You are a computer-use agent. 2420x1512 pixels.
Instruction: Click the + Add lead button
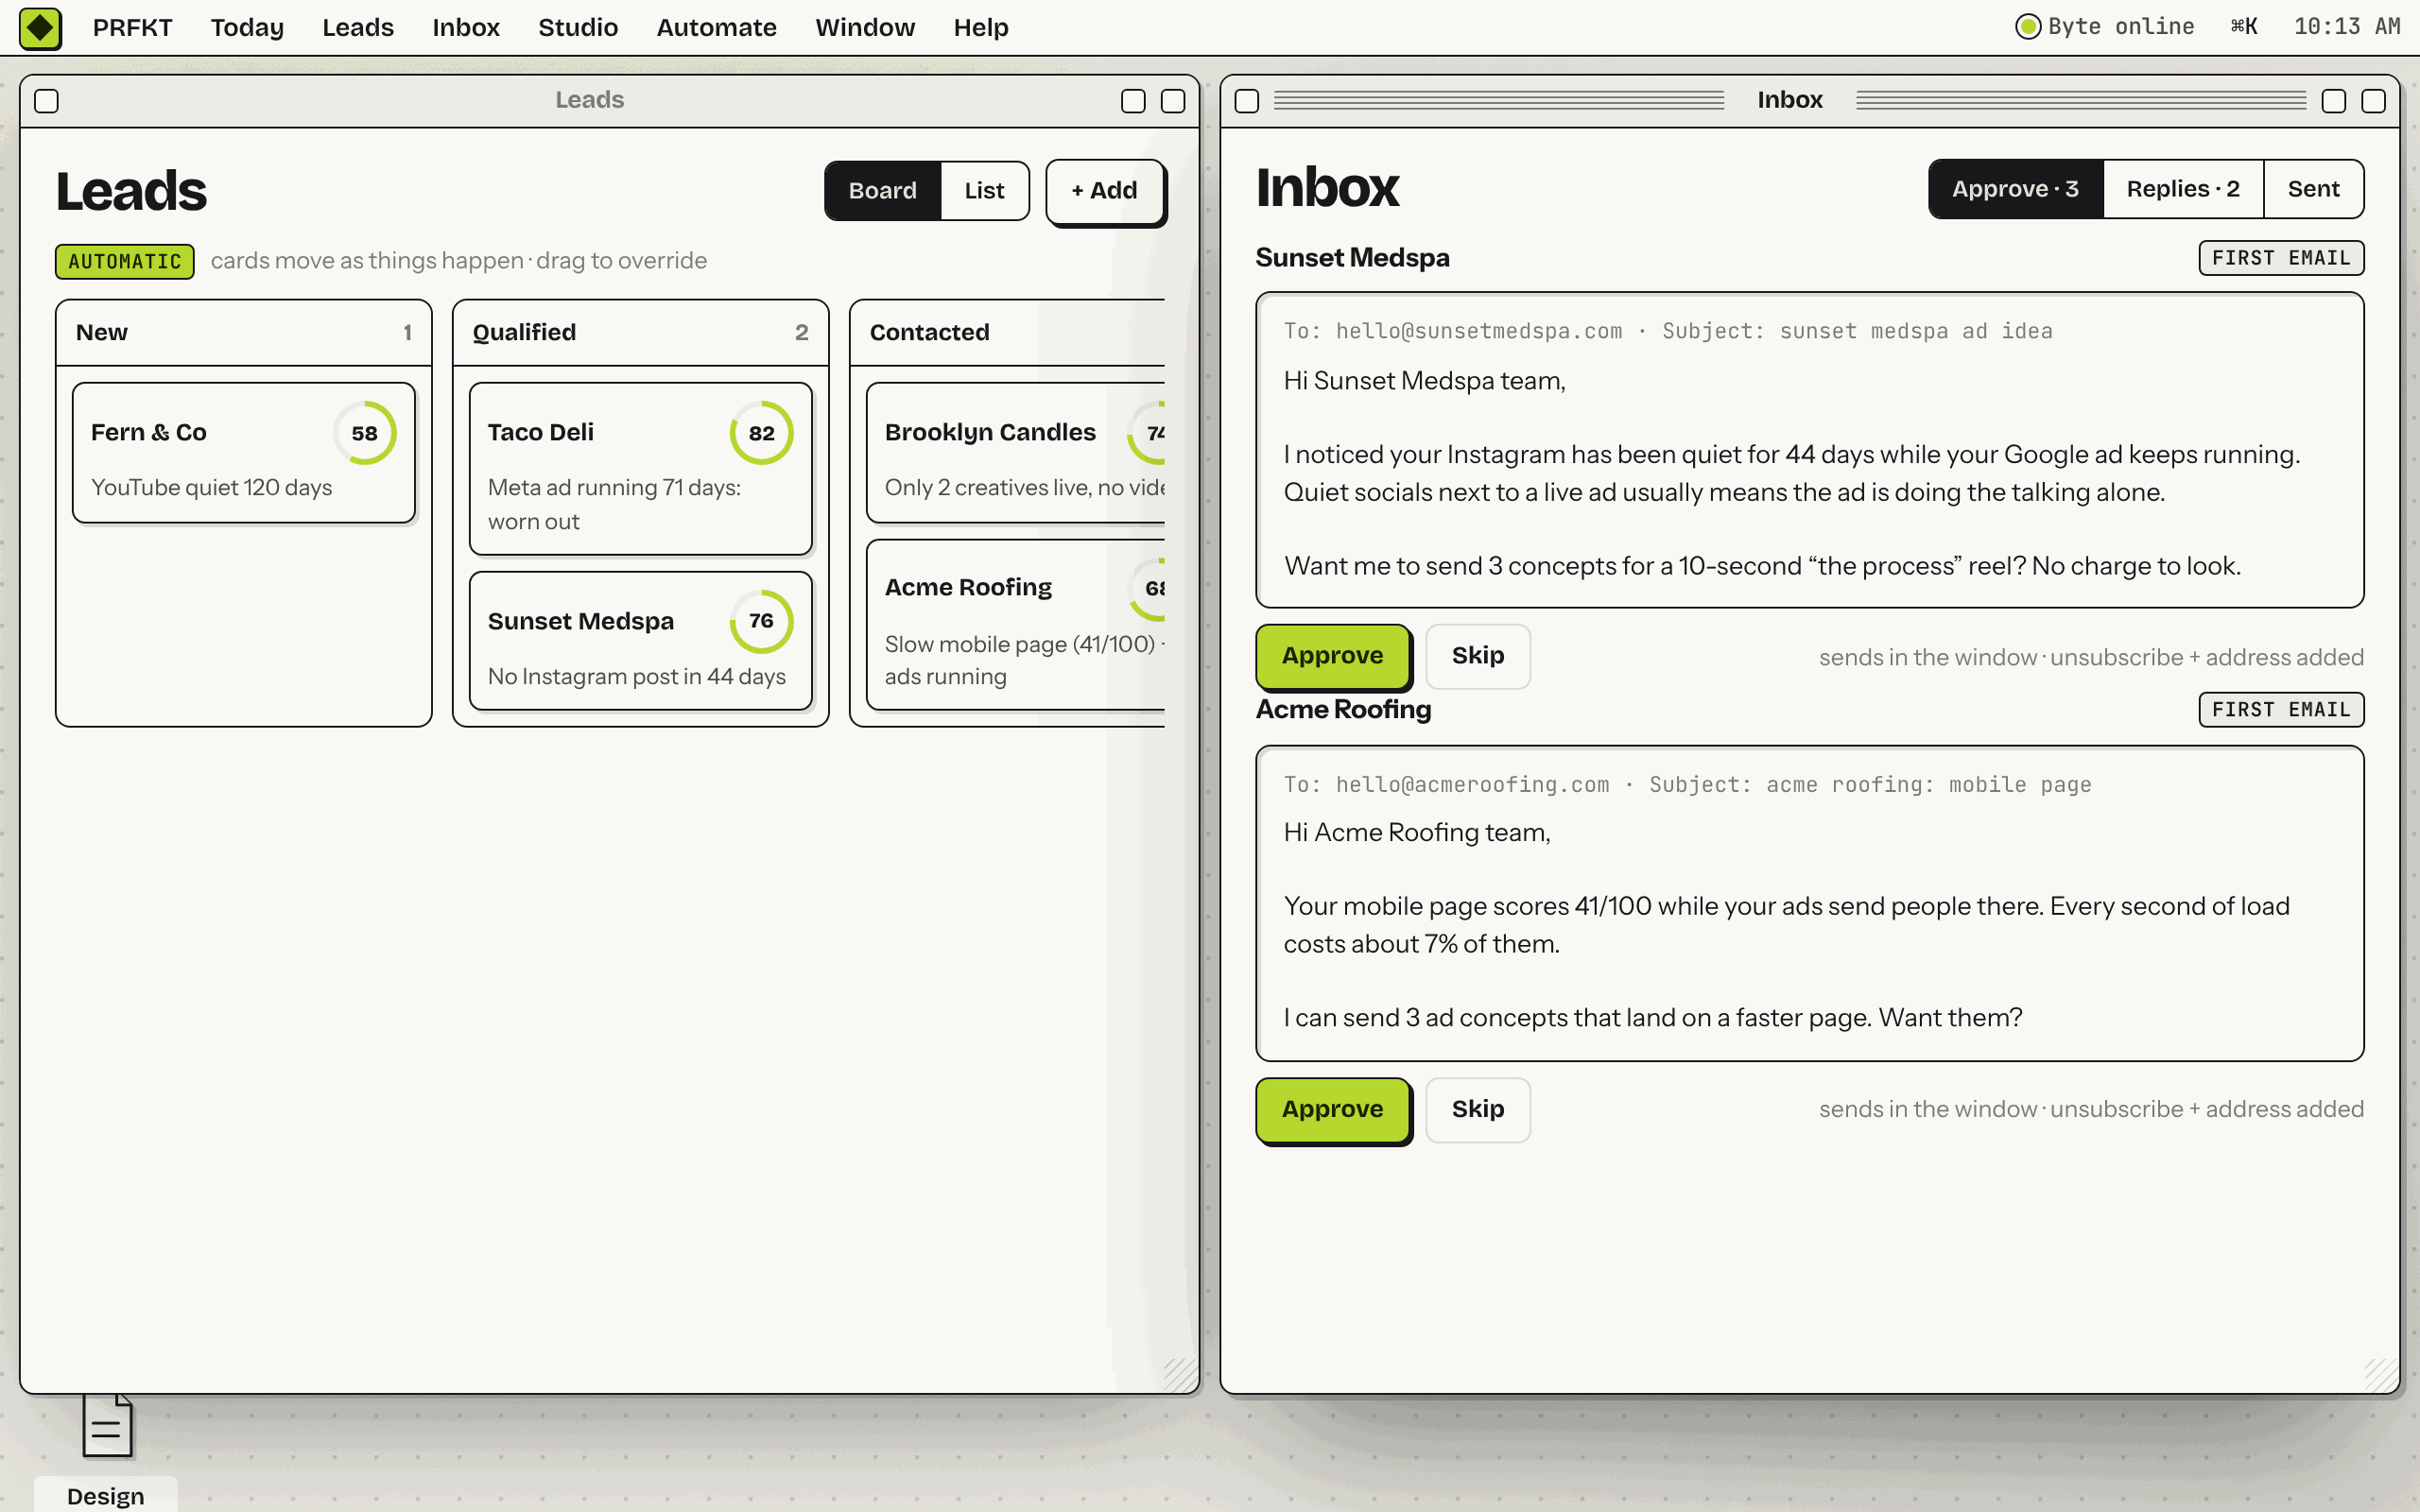coord(1105,191)
